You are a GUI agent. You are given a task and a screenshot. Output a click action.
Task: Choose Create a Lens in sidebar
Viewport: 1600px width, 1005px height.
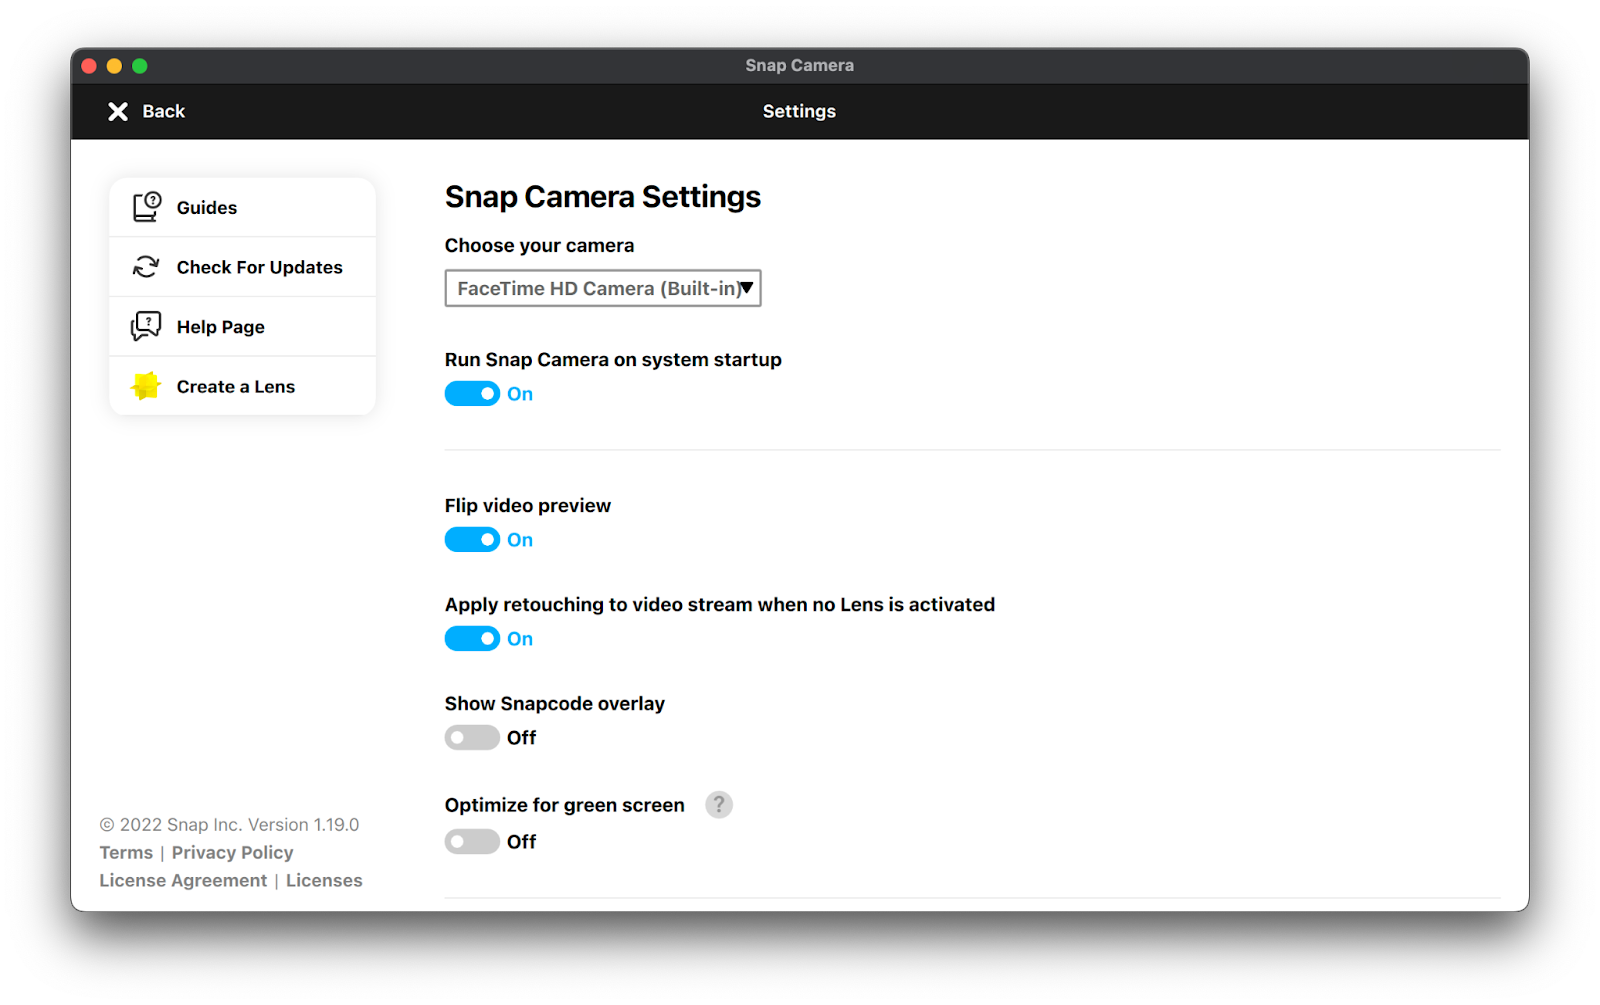pyautogui.click(x=242, y=386)
